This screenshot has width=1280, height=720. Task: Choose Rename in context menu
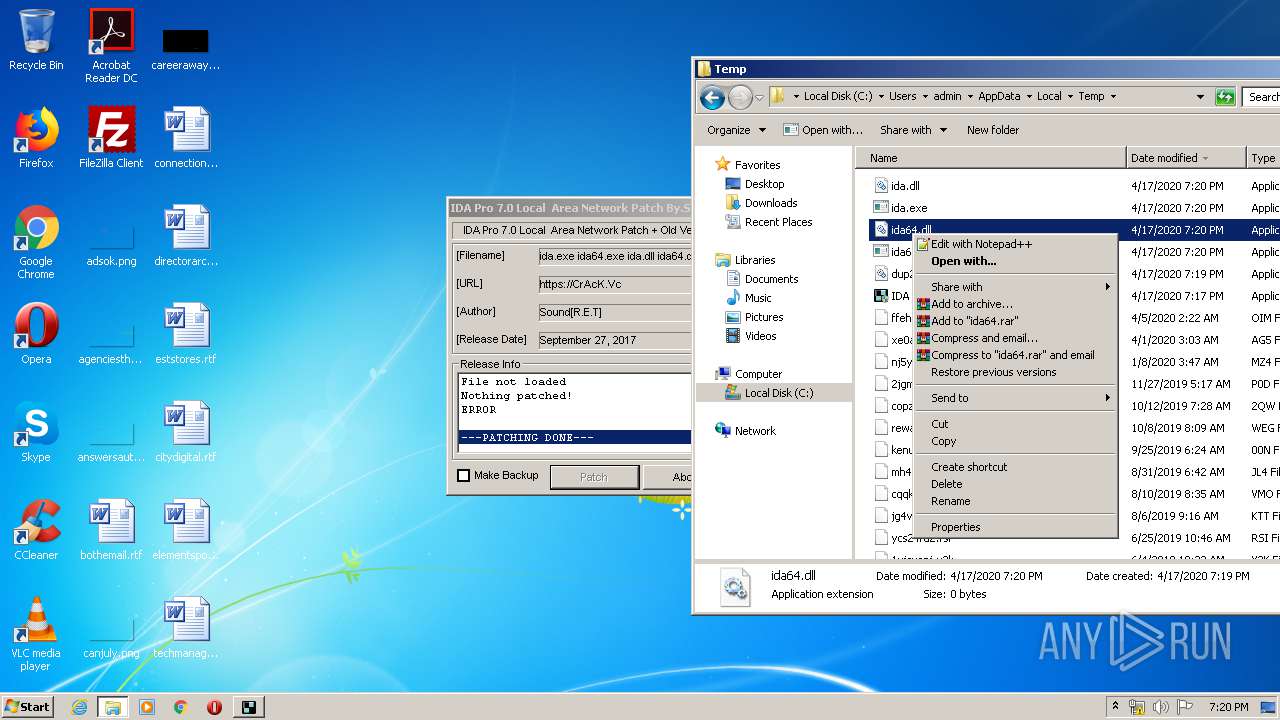tap(1015, 501)
